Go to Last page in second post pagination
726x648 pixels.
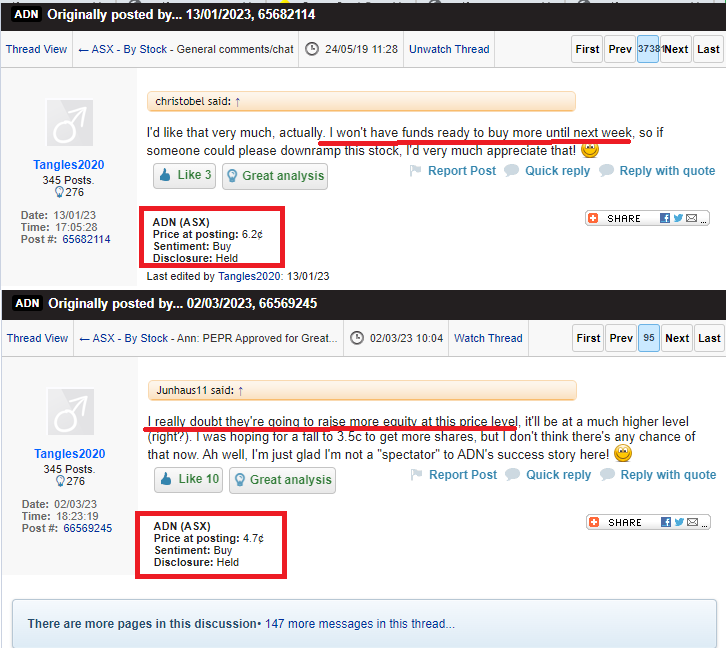(709, 338)
